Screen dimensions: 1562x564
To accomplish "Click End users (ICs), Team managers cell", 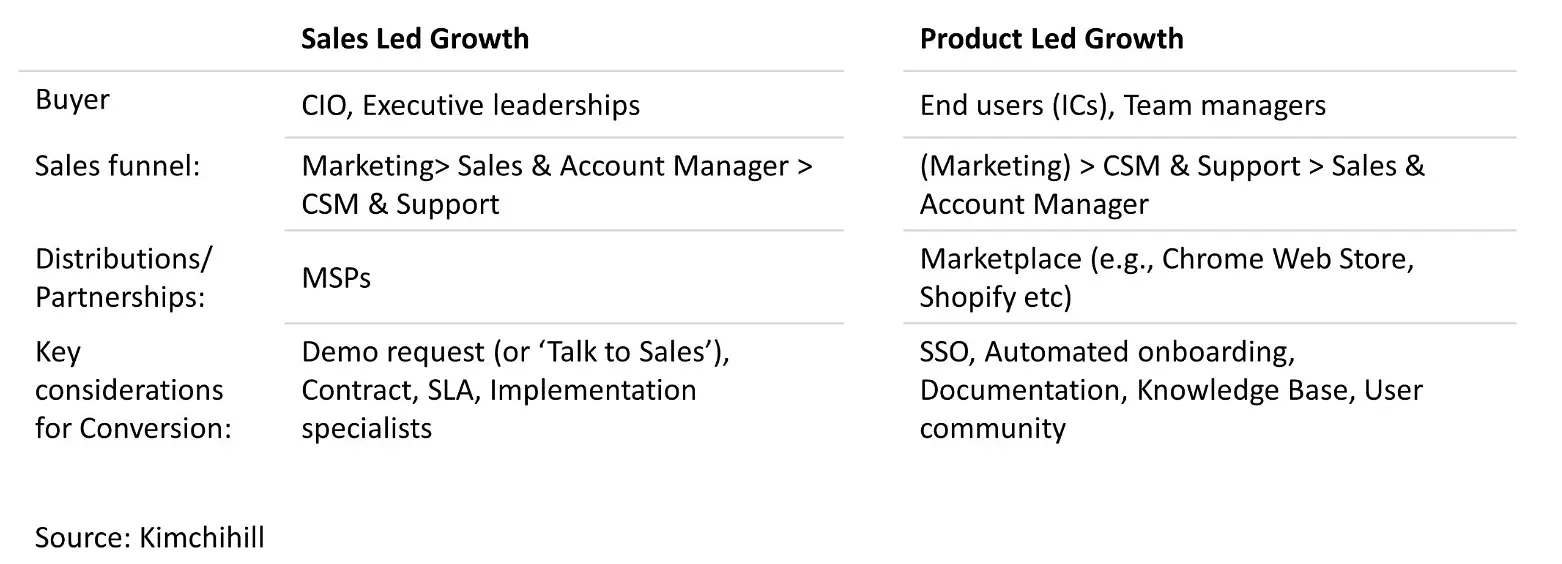I will [x=1122, y=105].
